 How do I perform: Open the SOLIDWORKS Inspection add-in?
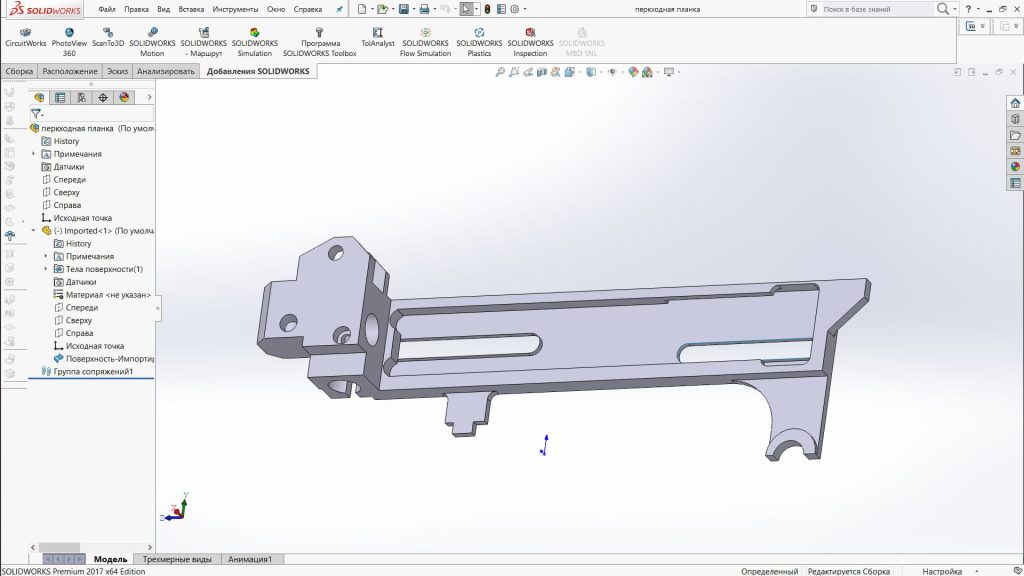coord(530,42)
